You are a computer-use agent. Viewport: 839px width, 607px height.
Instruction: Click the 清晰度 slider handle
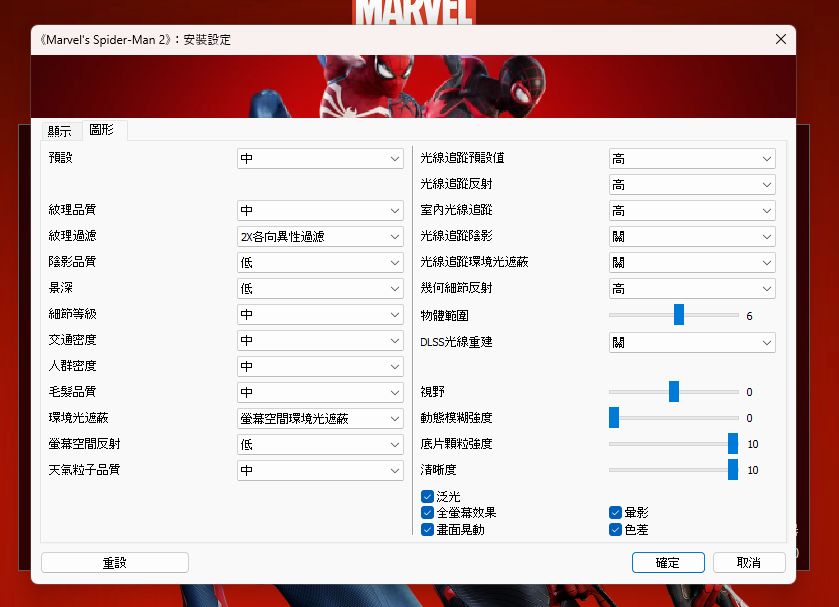733,469
